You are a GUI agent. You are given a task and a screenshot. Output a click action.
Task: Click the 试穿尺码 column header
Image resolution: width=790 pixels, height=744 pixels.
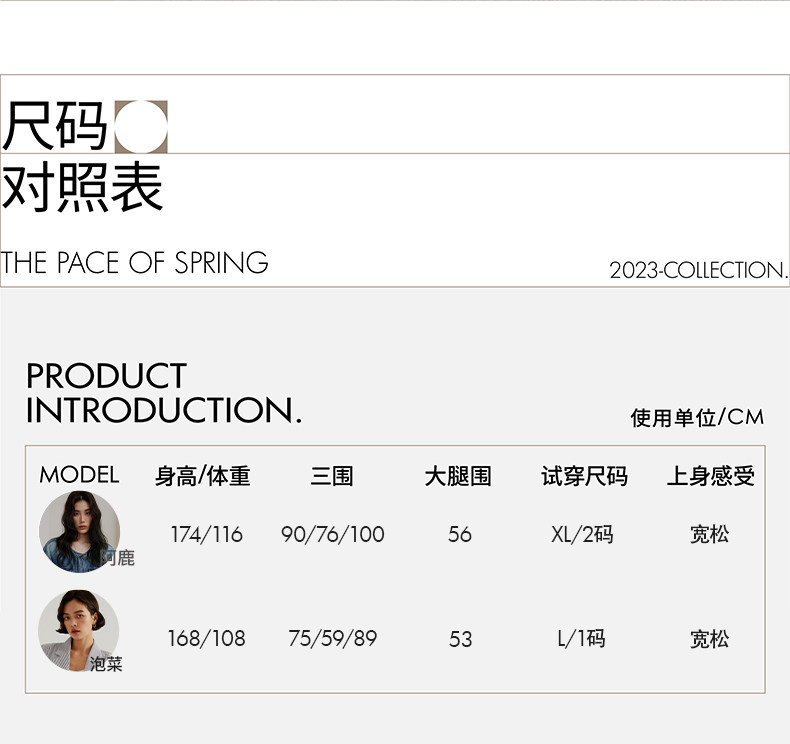(584, 476)
